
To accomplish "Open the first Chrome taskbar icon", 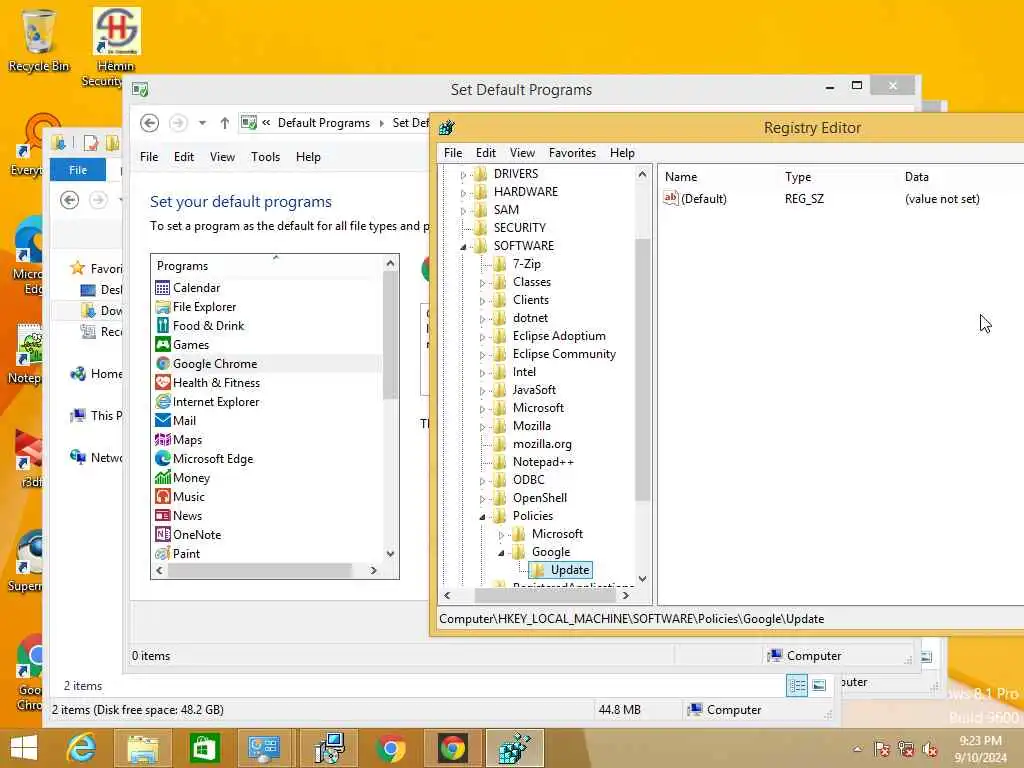I will [x=390, y=748].
